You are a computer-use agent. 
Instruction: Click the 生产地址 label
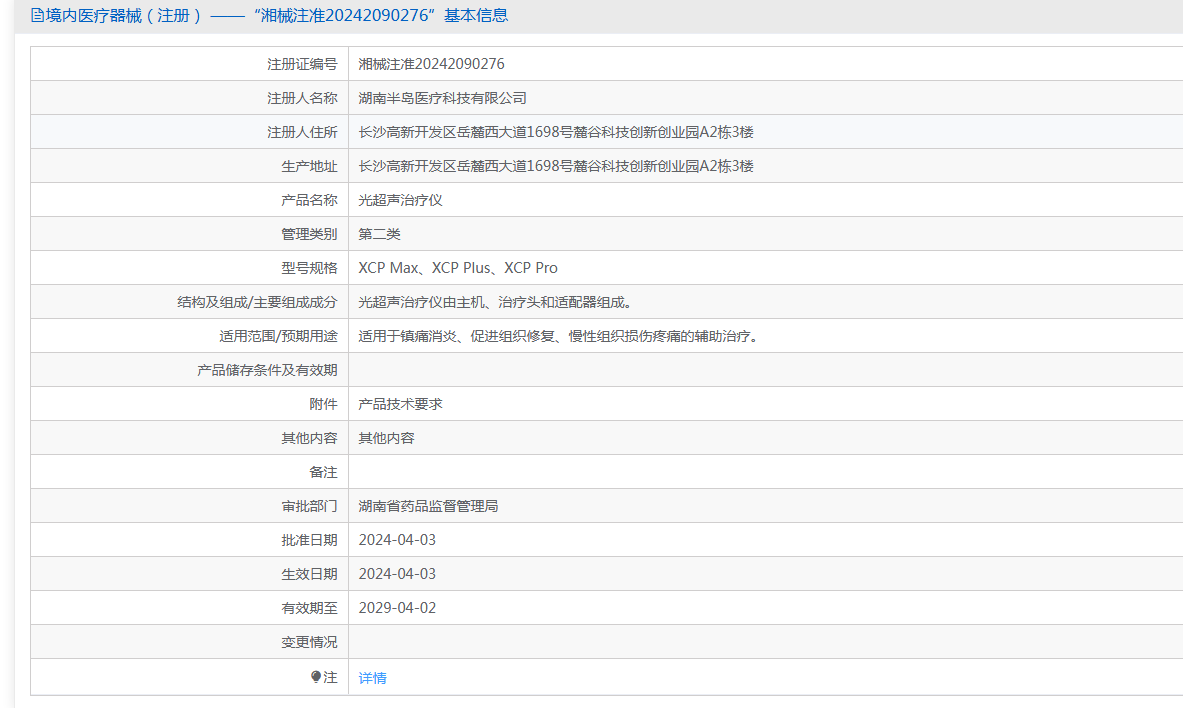point(309,166)
